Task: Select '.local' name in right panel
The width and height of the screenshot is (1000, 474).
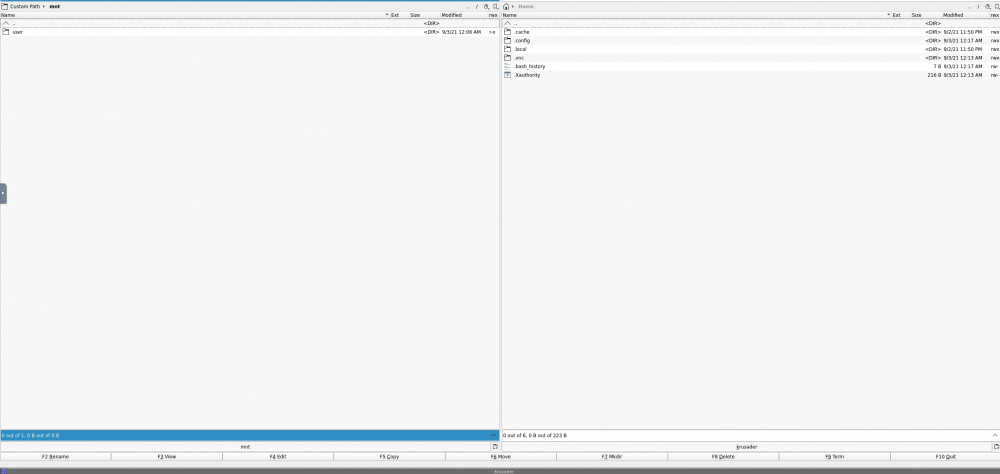Action: (520, 49)
